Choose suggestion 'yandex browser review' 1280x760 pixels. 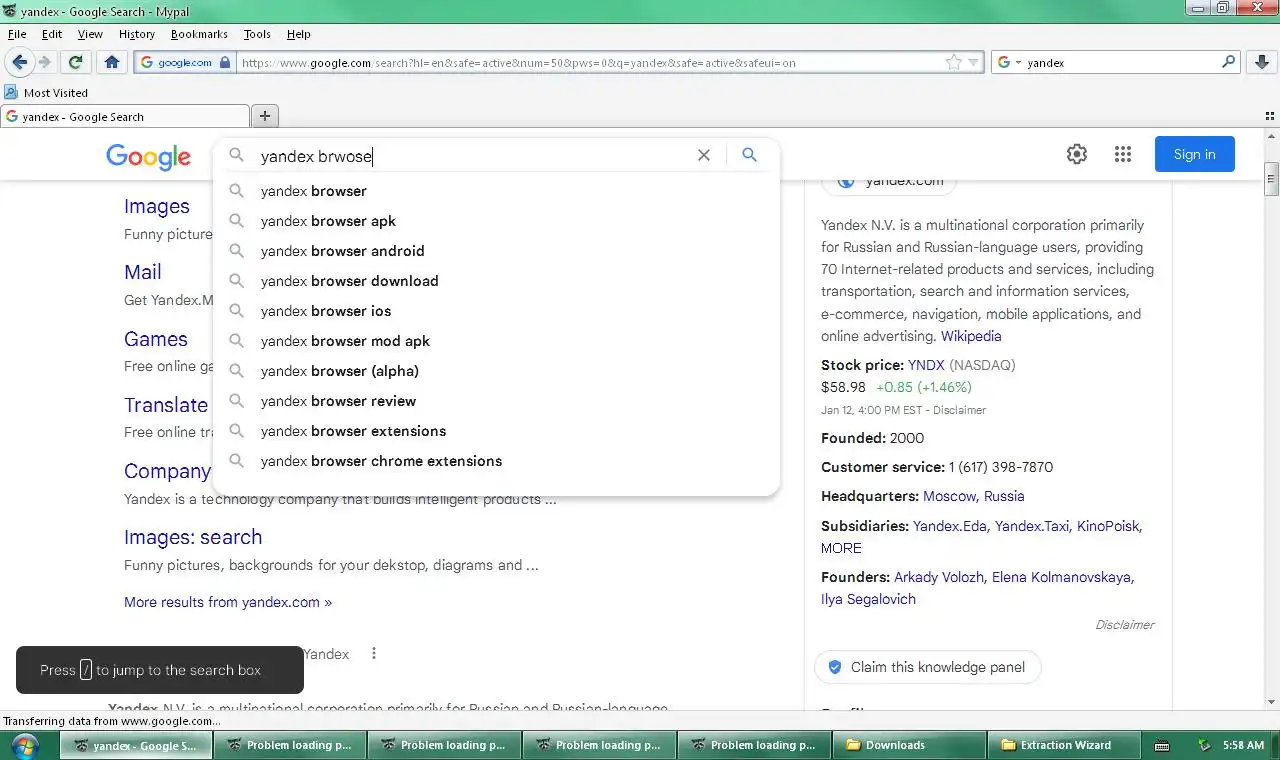click(x=496, y=401)
